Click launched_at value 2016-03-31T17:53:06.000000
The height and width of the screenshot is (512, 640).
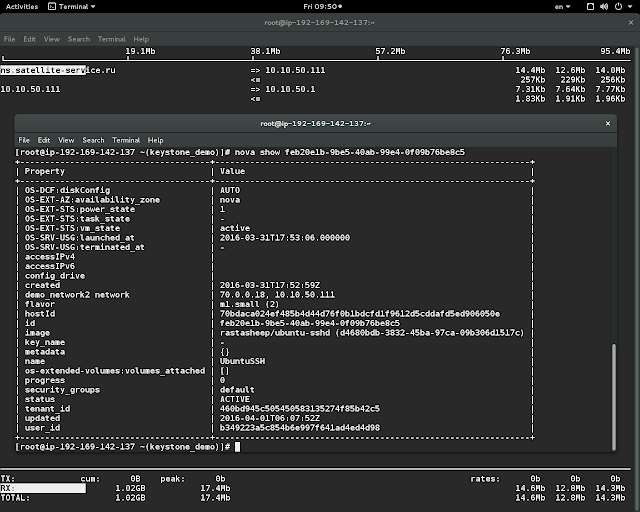(284, 238)
